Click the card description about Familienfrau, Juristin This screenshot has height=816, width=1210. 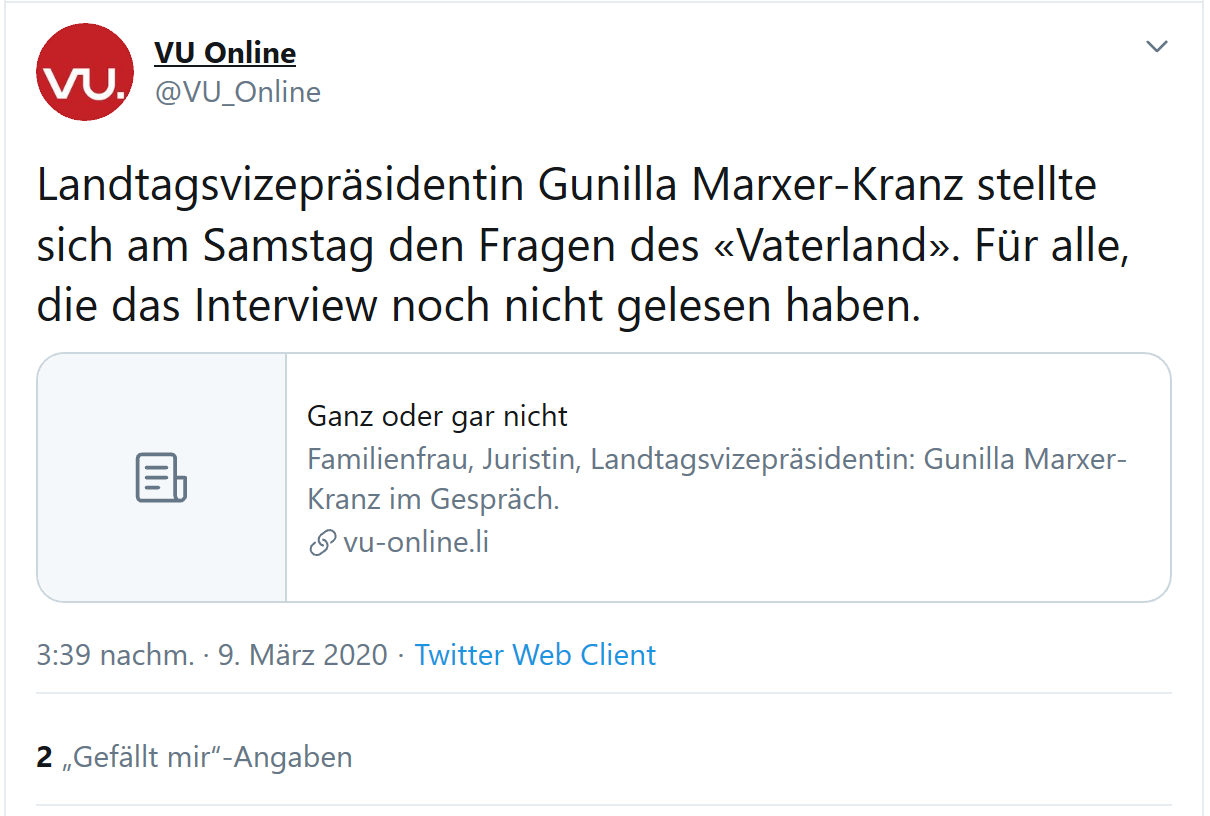[717, 479]
